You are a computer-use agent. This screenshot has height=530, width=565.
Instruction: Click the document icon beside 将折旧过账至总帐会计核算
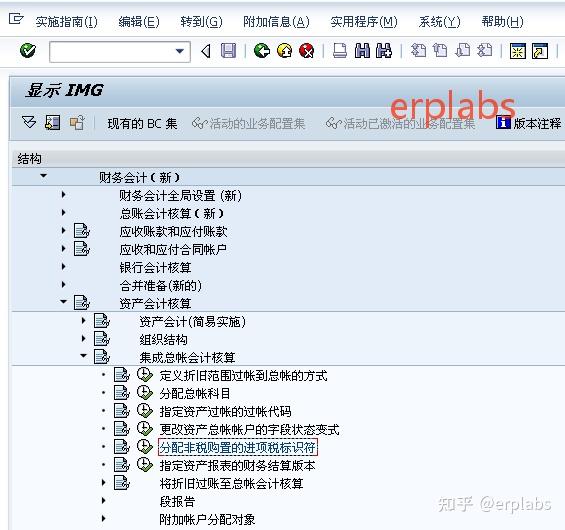(122, 483)
